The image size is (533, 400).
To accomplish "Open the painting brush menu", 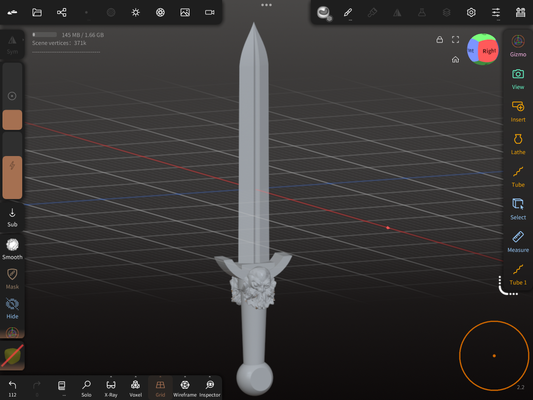I will pos(372,13).
